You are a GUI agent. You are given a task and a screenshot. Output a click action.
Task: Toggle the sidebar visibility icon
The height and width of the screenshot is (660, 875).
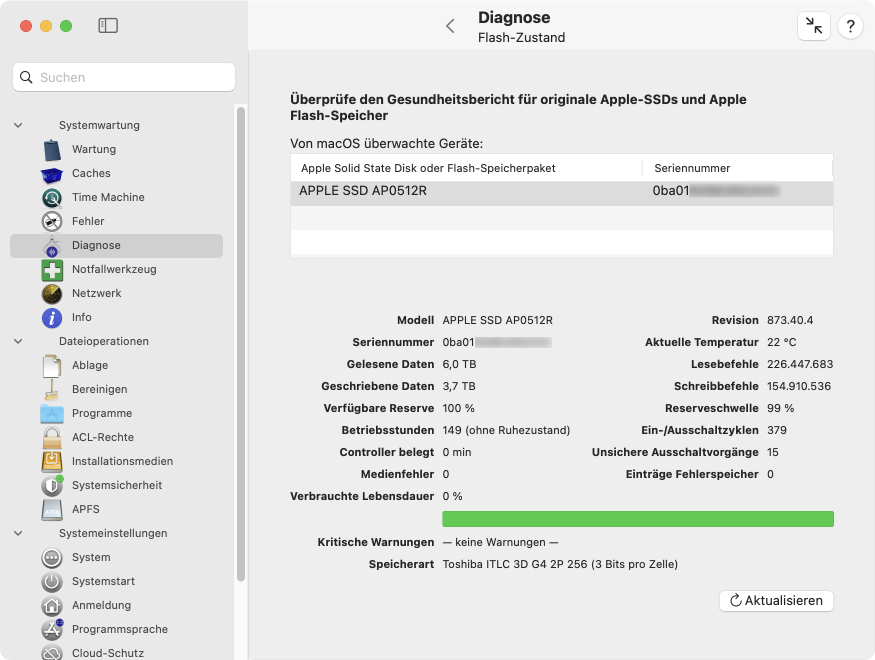pyautogui.click(x=108, y=26)
